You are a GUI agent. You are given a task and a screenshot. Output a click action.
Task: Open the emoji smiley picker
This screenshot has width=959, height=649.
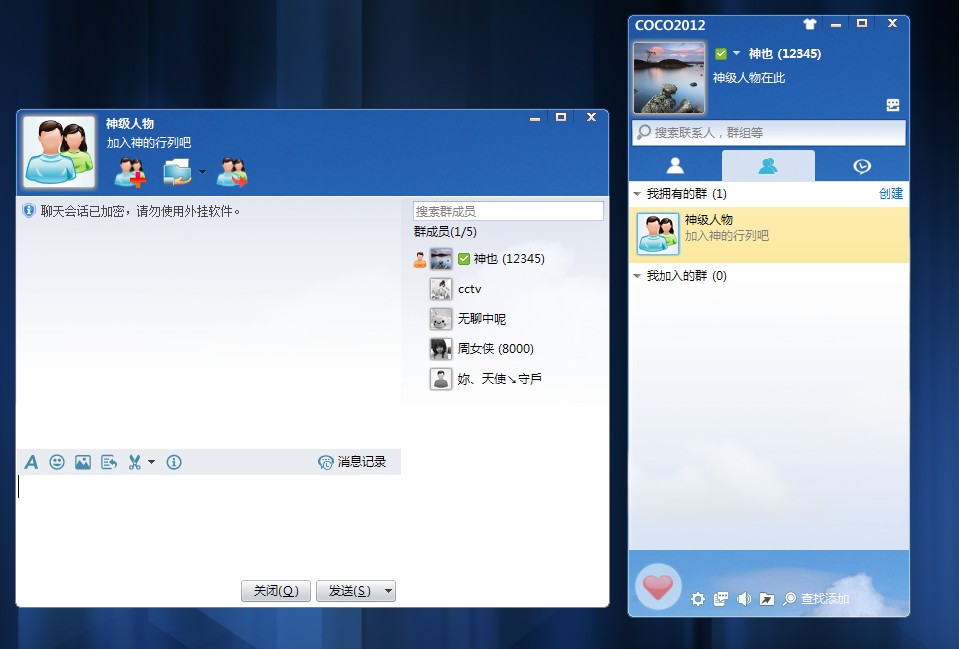click(x=57, y=462)
